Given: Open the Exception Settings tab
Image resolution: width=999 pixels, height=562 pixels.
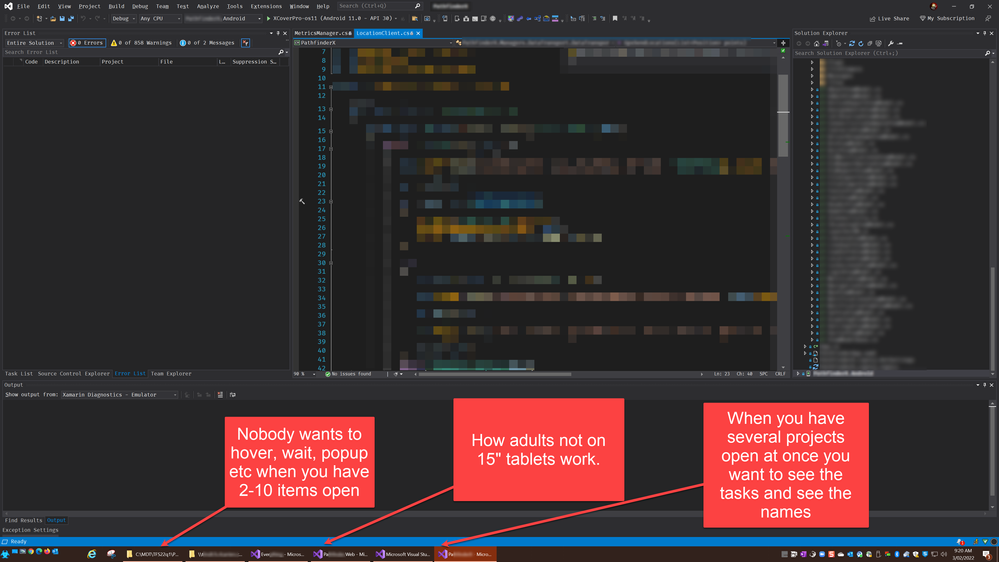Looking at the screenshot, I should pyautogui.click(x=31, y=530).
